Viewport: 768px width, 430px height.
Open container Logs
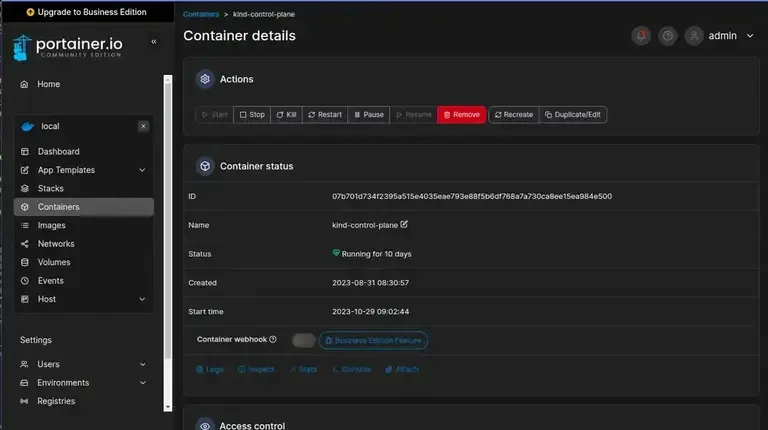coord(210,369)
